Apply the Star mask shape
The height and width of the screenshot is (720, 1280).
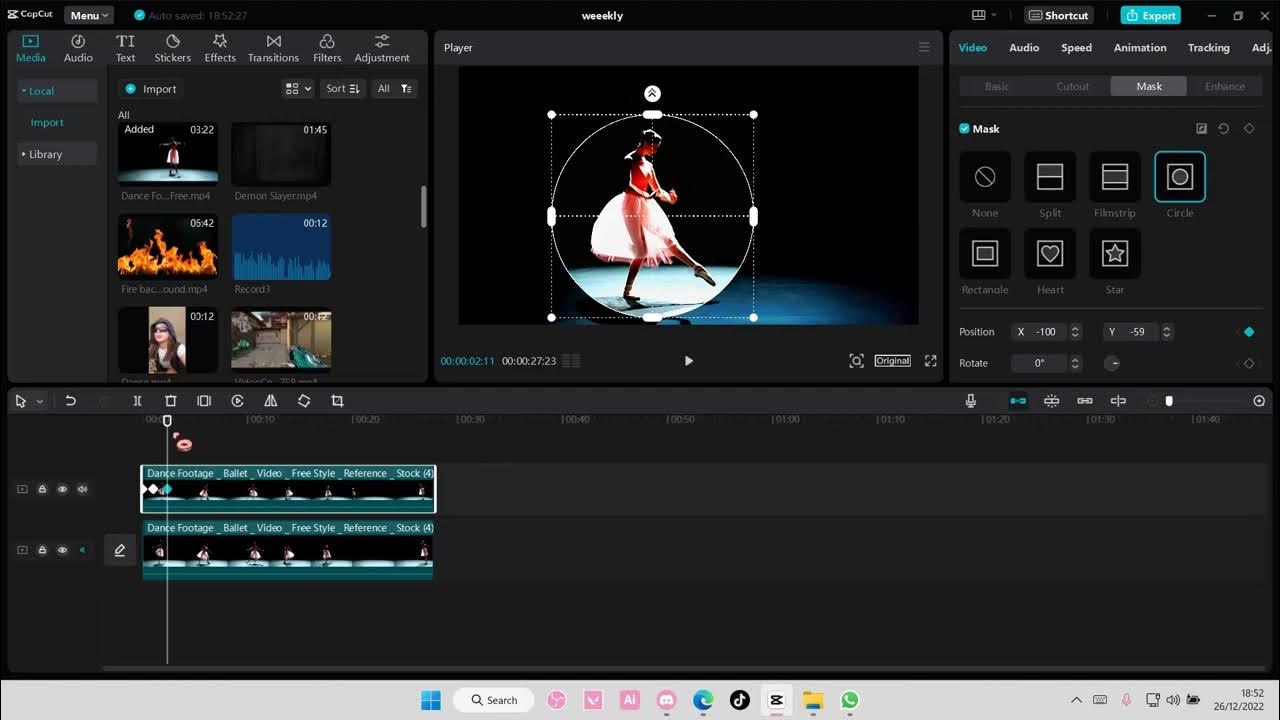(x=1115, y=254)
